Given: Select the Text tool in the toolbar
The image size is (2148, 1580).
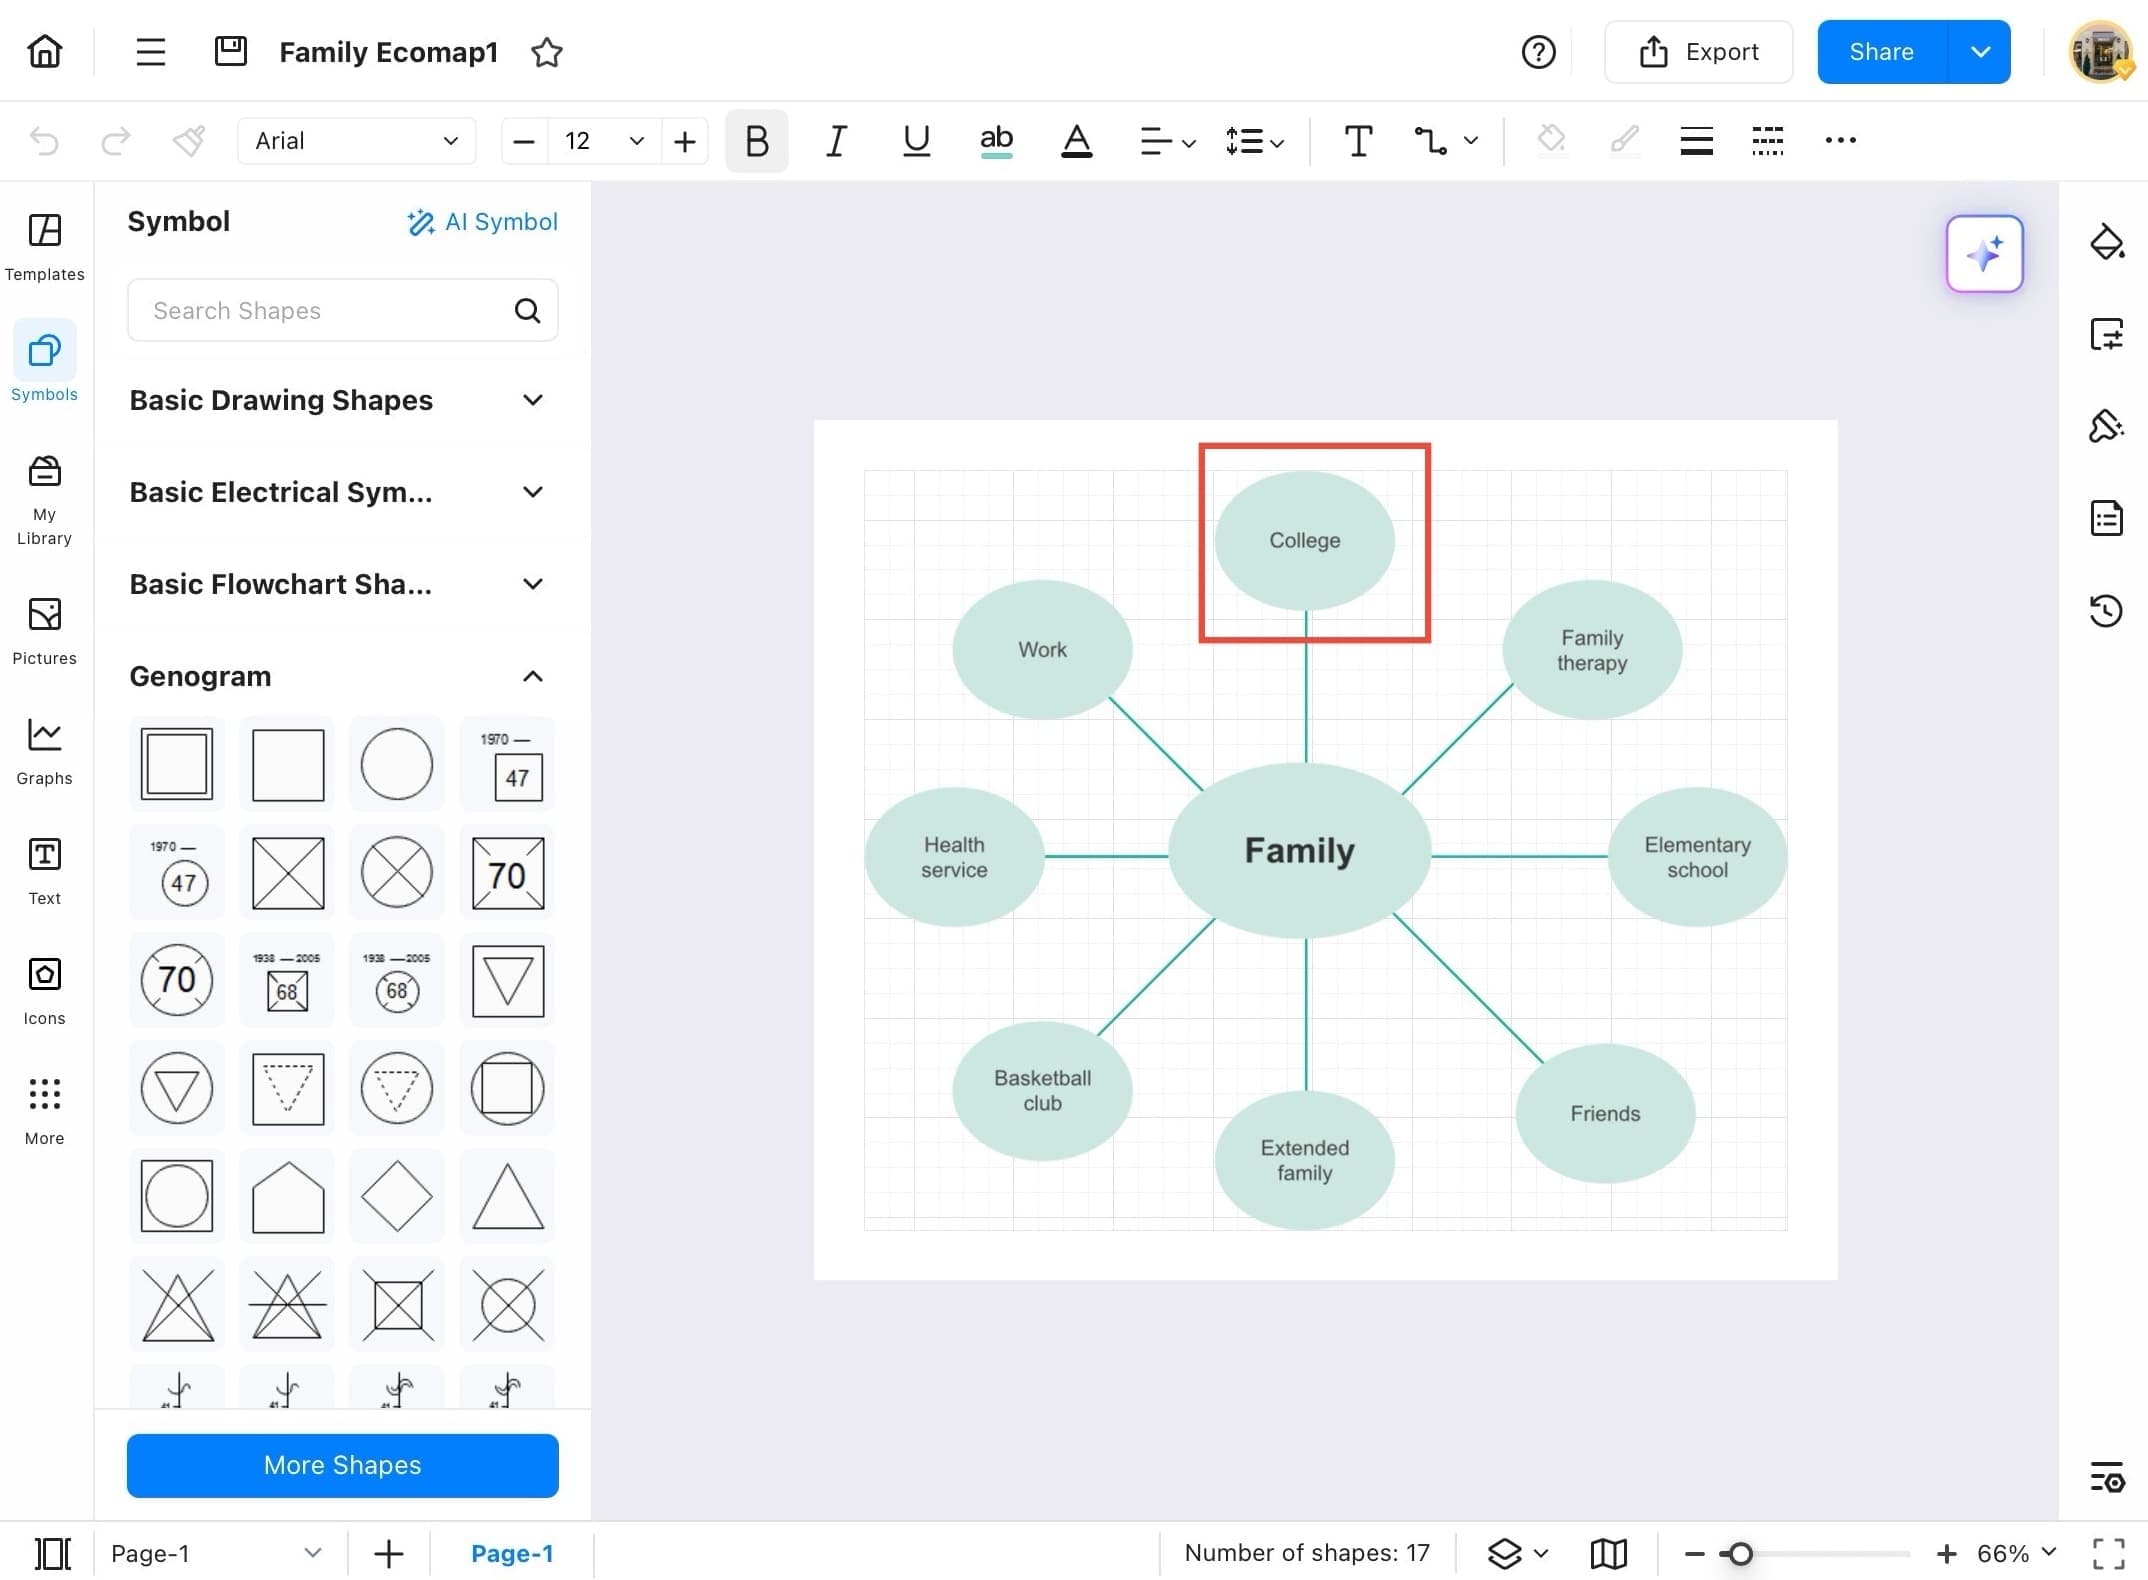Looking at the screenshot, I should tap(1357, 141).
